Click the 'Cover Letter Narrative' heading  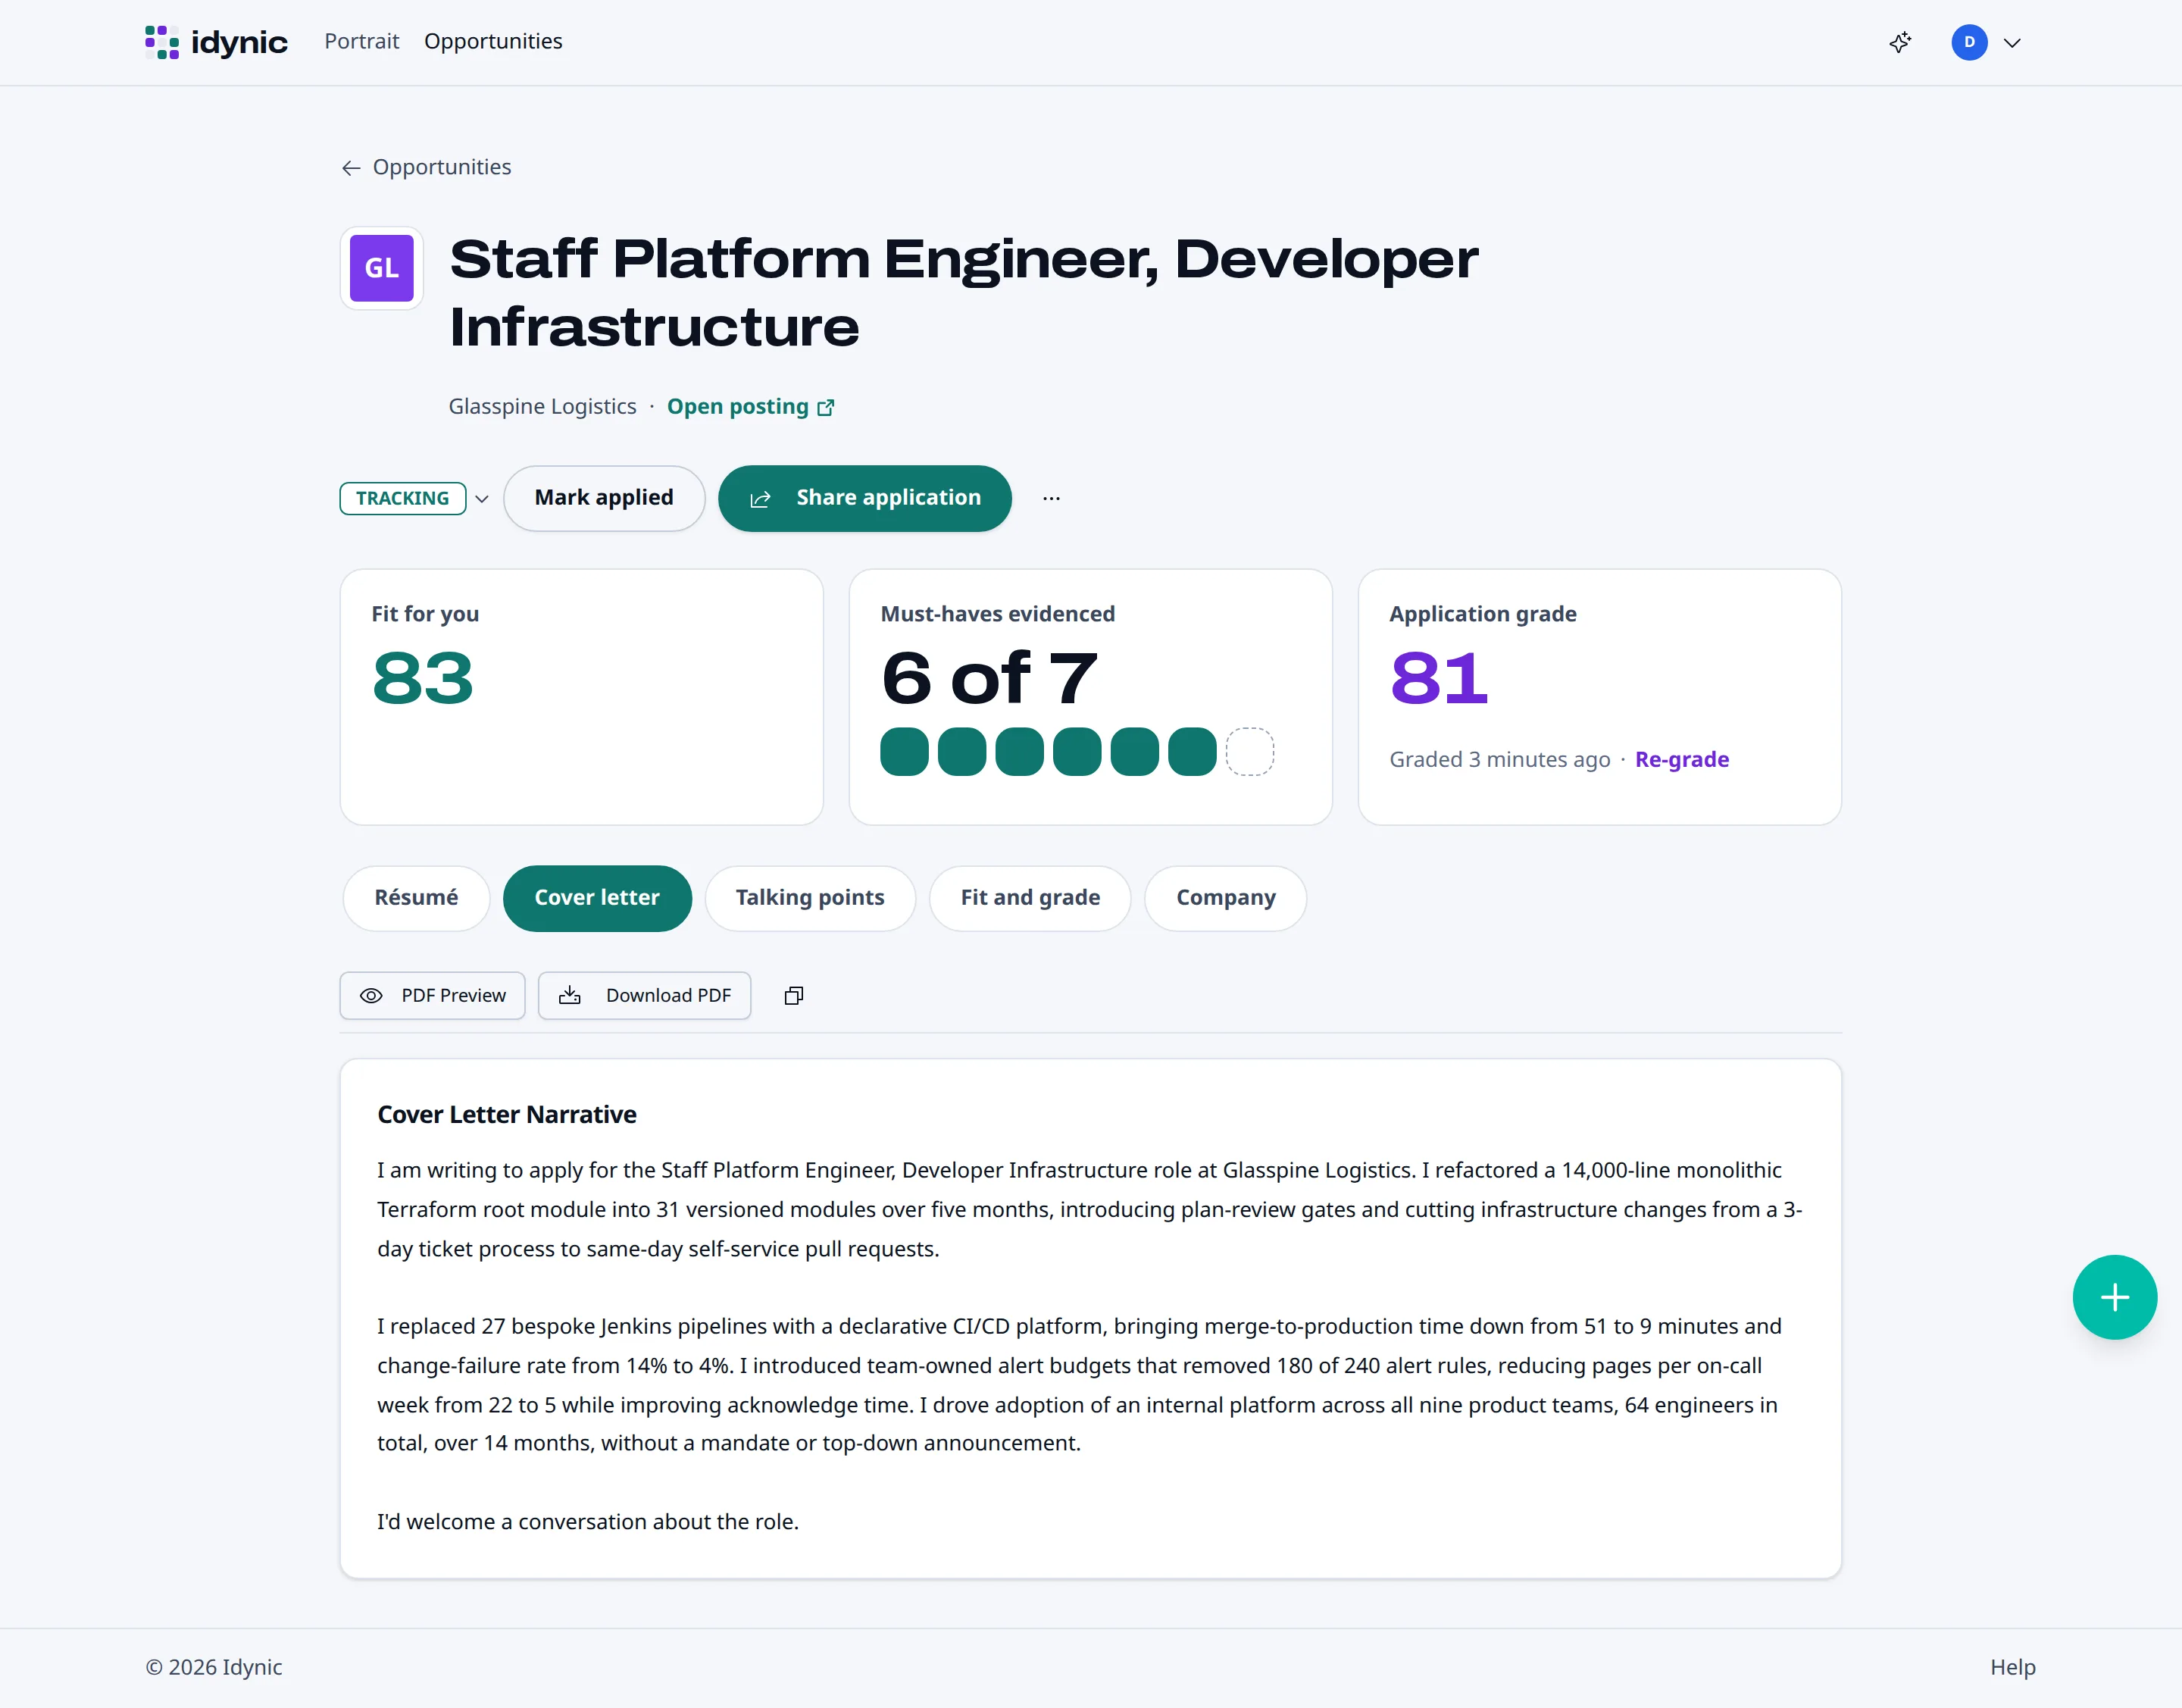(x=507, y=1115)
